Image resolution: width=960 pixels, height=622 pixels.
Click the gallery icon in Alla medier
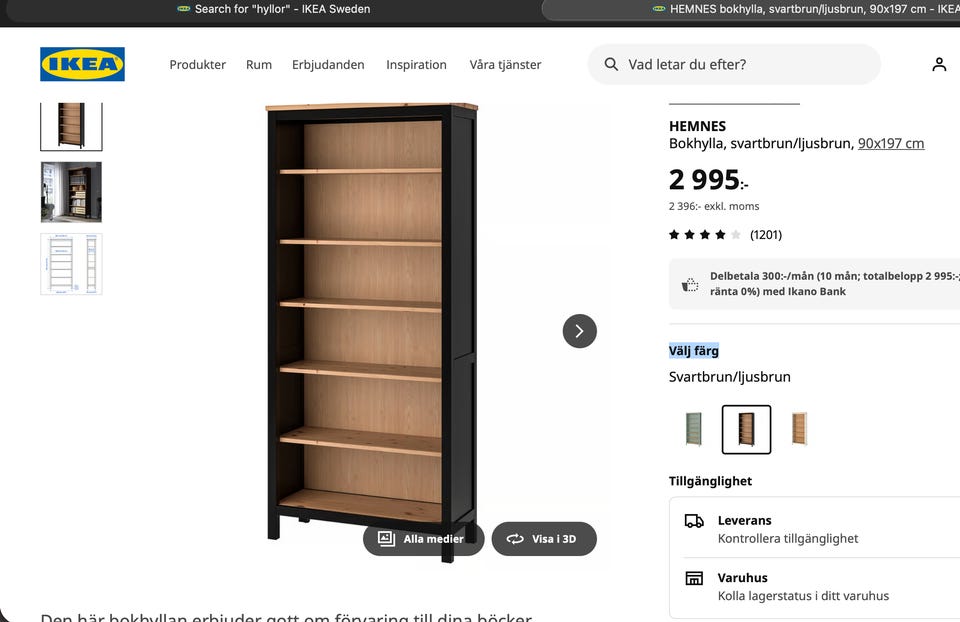386,539
